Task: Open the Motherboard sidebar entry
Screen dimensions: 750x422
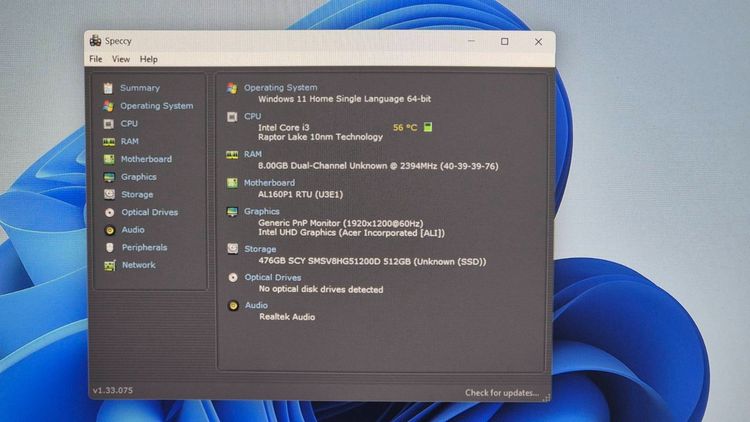Action: 146,159
